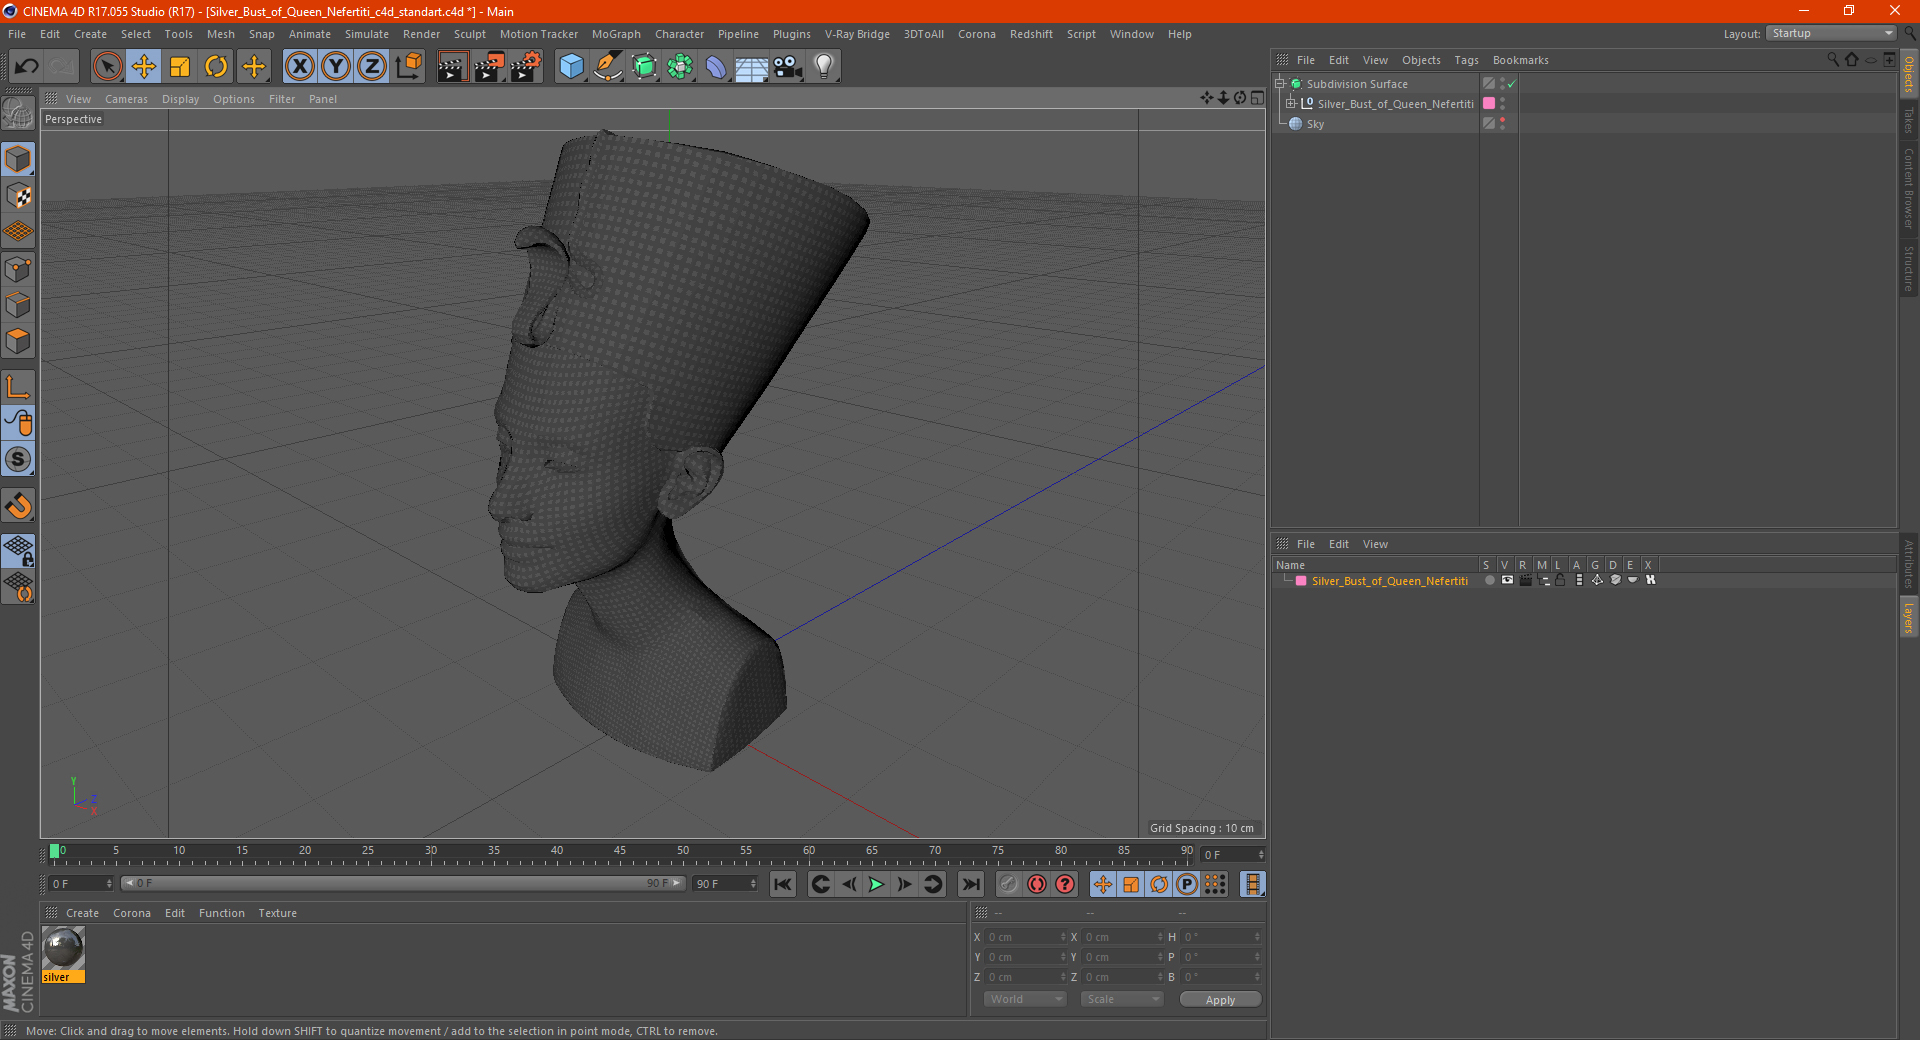Select the Sky object
Image resolution: width=1920 pixels, height=1040 pixels.
(1315, 124)
